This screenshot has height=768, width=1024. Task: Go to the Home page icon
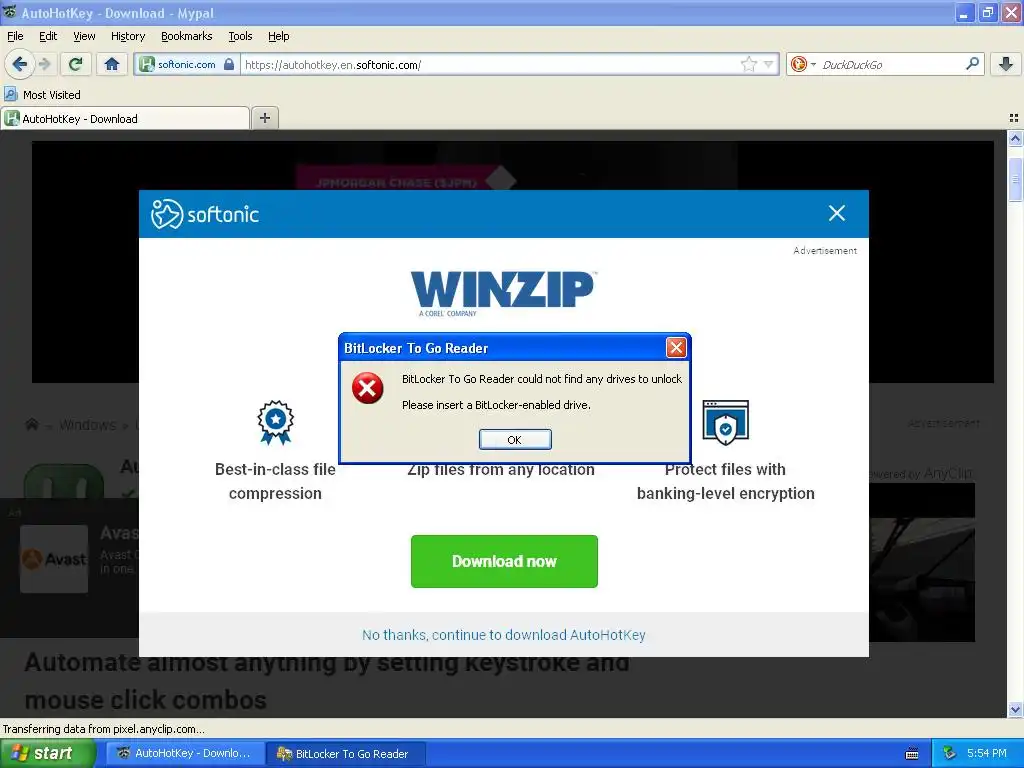point(112,64)
